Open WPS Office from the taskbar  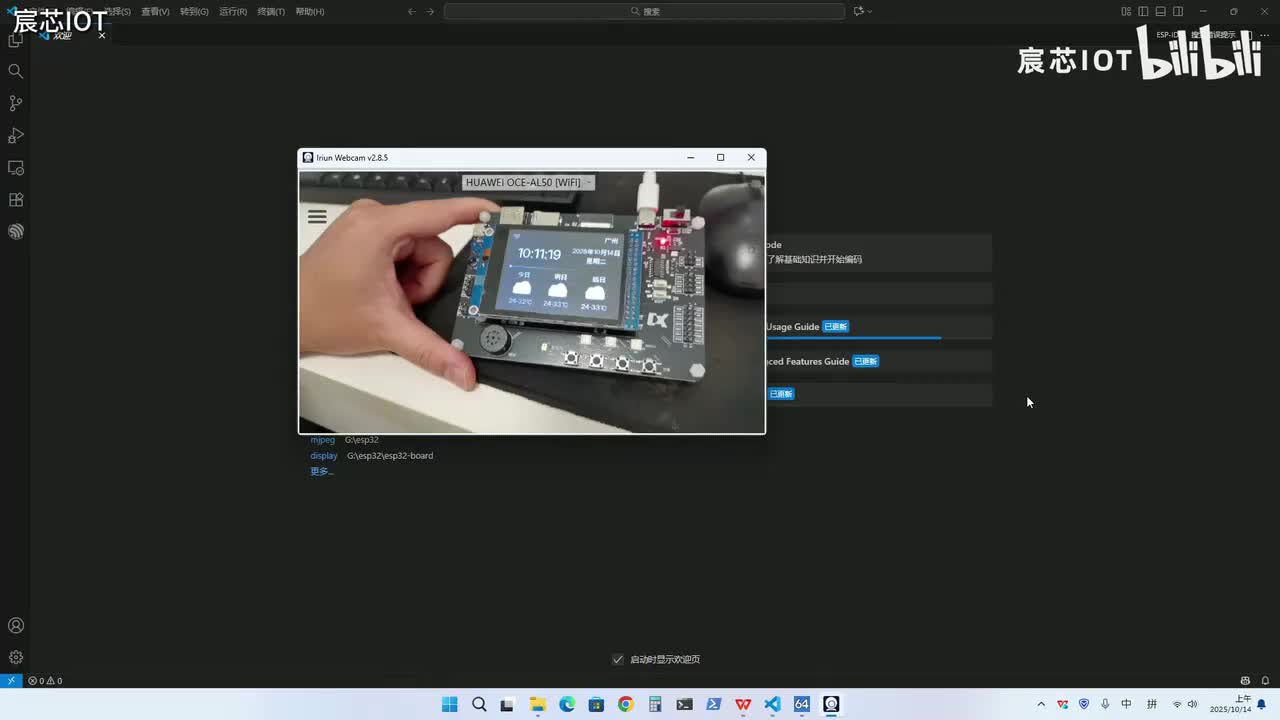point(743,704)
